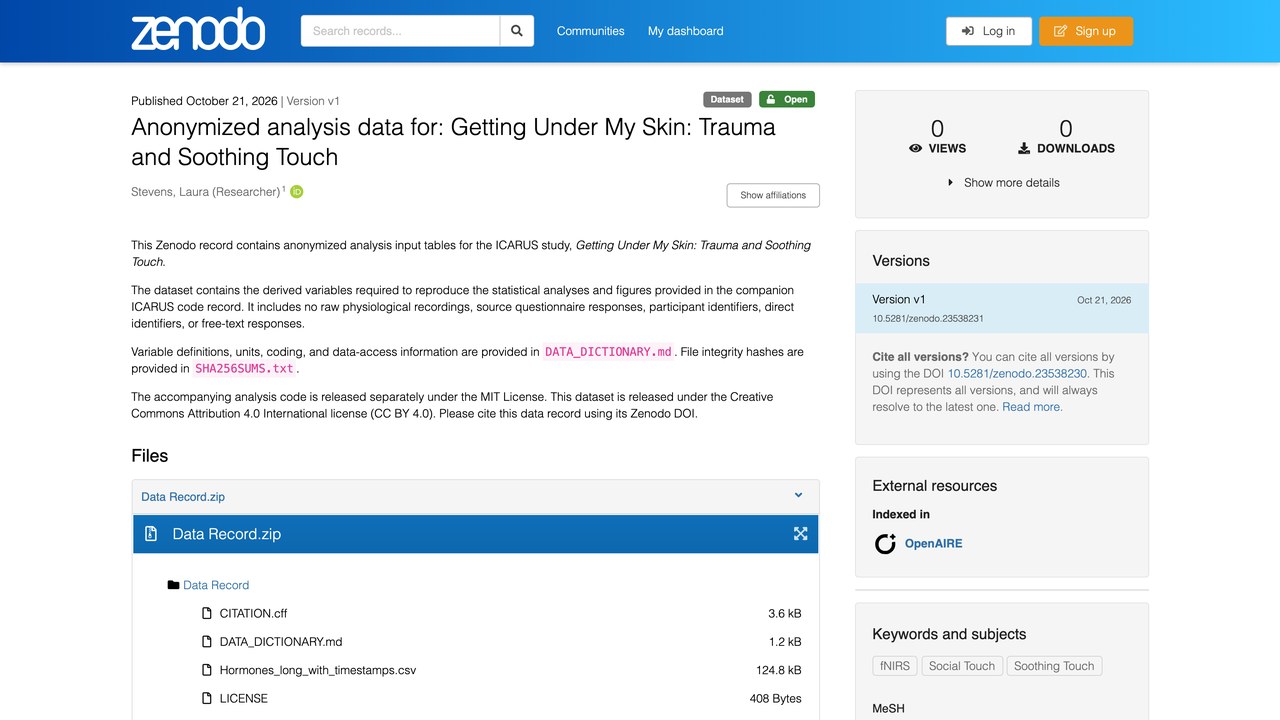Screen dimensions: 1280x720
Task: Click the CITATION.cff file name
Action: point(254,614)
